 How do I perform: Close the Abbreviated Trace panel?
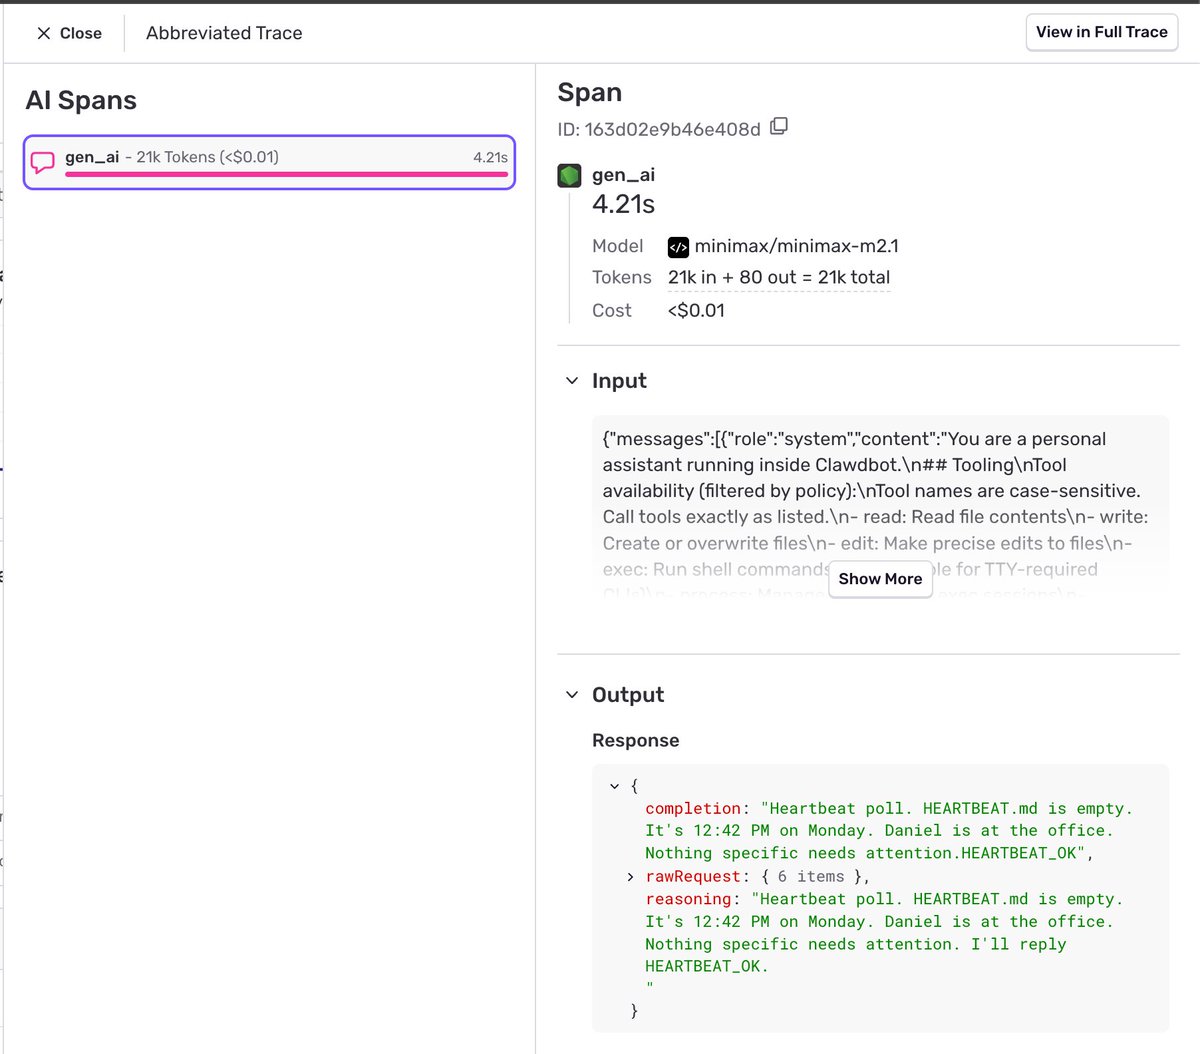69,33
